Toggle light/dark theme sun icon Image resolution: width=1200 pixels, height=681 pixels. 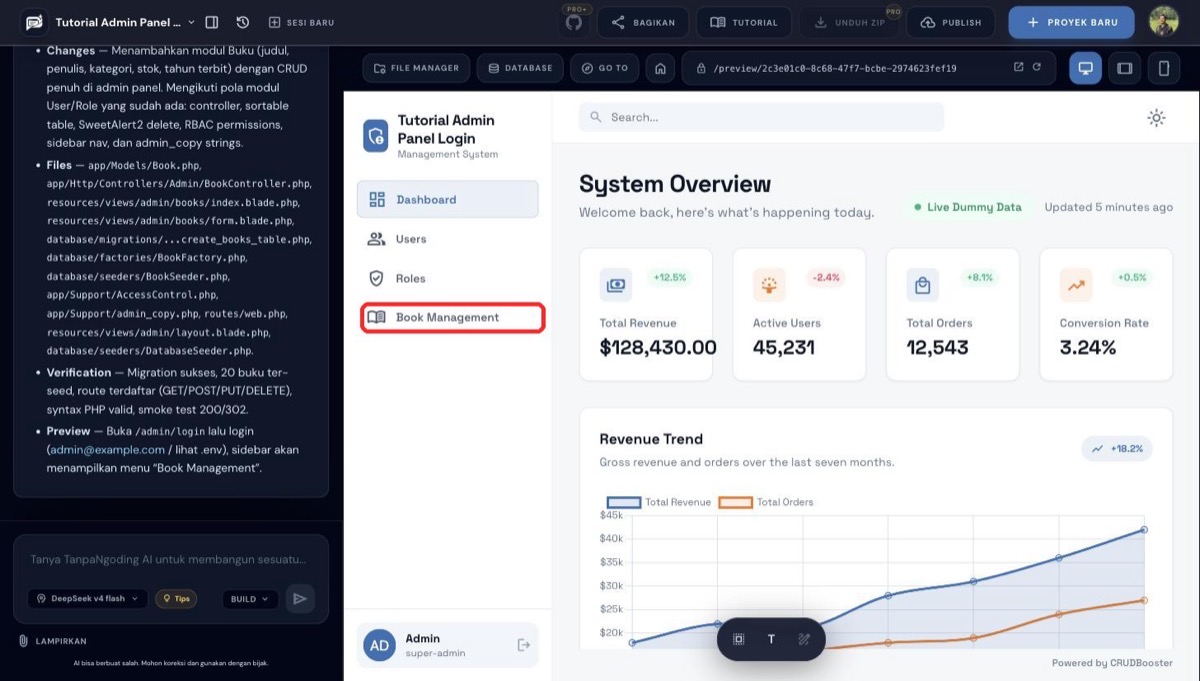coord(1156,118)
